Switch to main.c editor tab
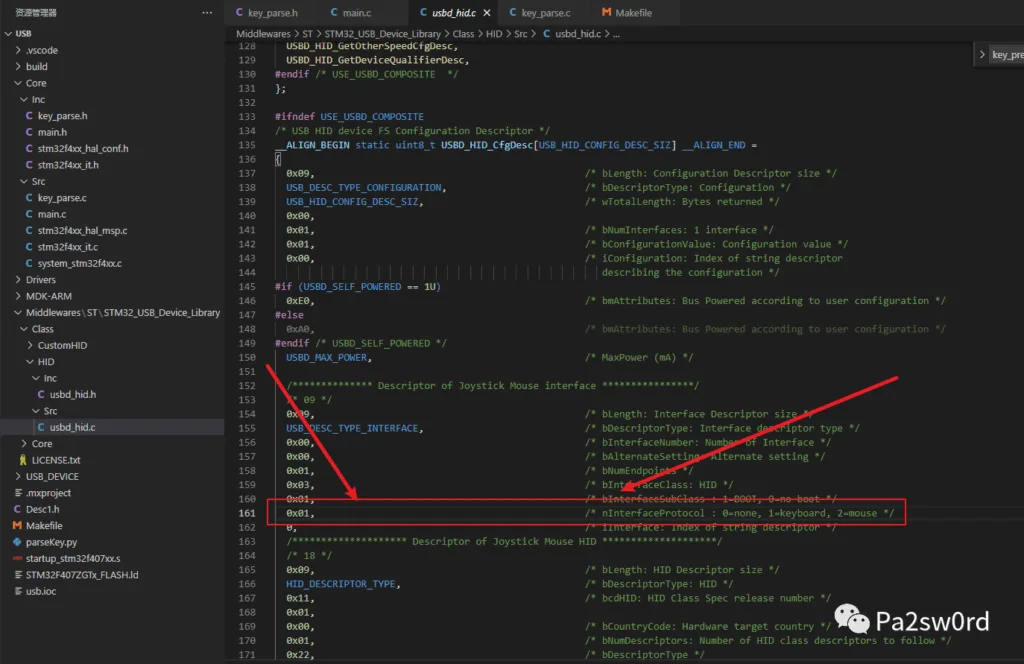The image size is (1024, 664). click(357, 12)
